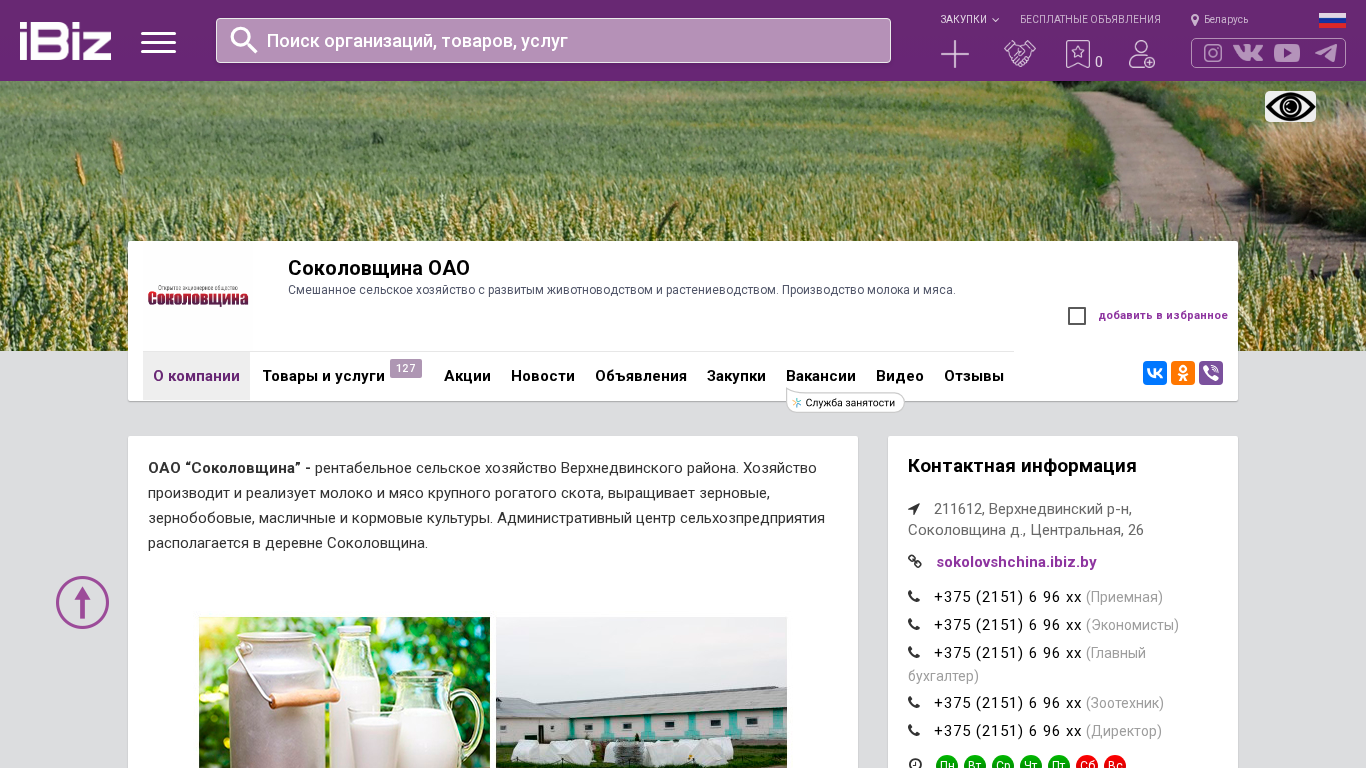Focus the search organizations input field
This screenshot has height=768, width=1366.
553,41
